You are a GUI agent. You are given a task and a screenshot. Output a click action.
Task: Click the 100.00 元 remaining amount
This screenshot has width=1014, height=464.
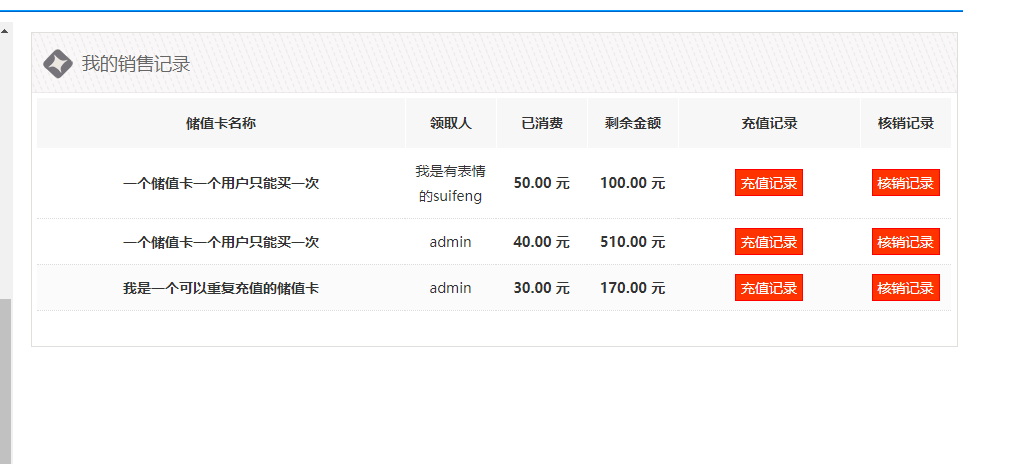[x=632, y=183]
